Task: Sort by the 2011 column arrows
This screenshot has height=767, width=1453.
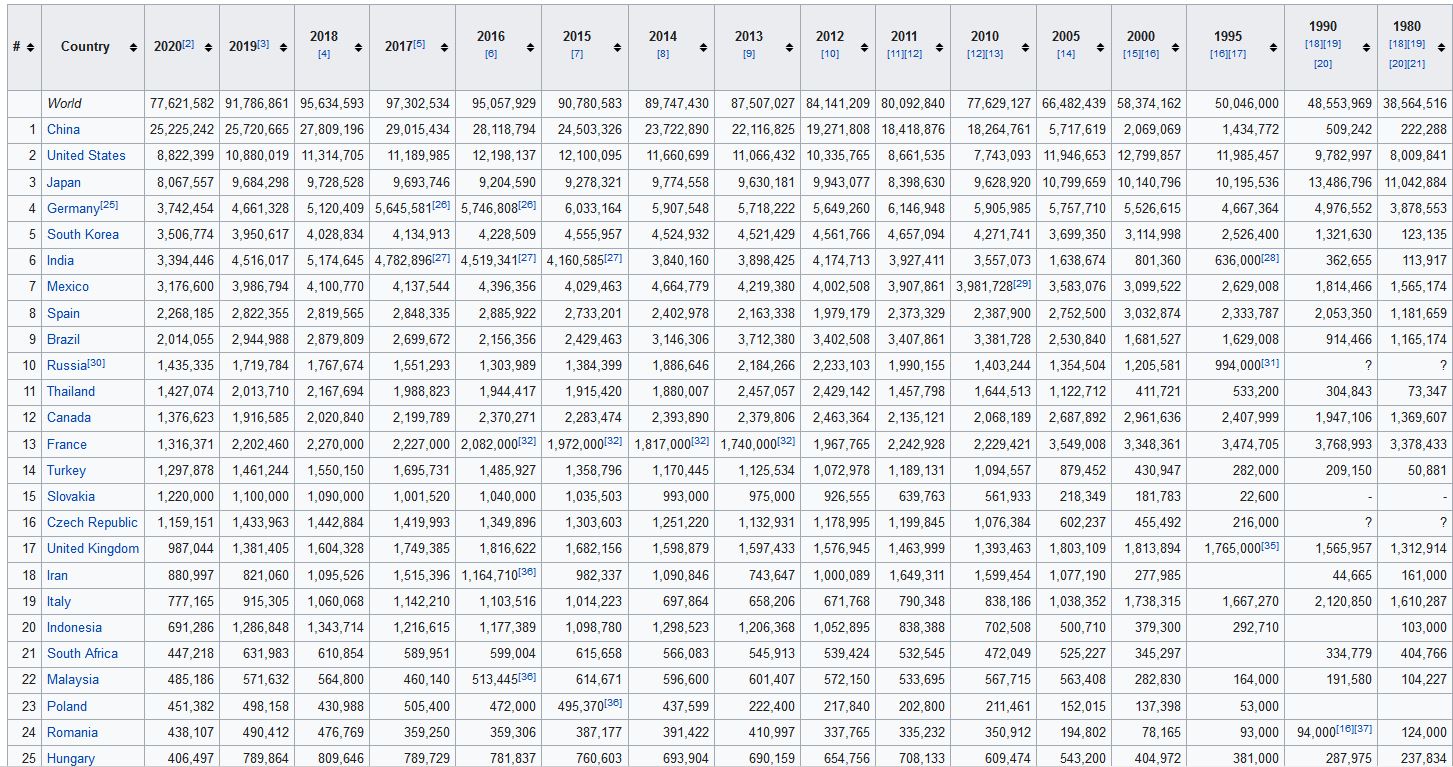Action: tap(939, 47)
